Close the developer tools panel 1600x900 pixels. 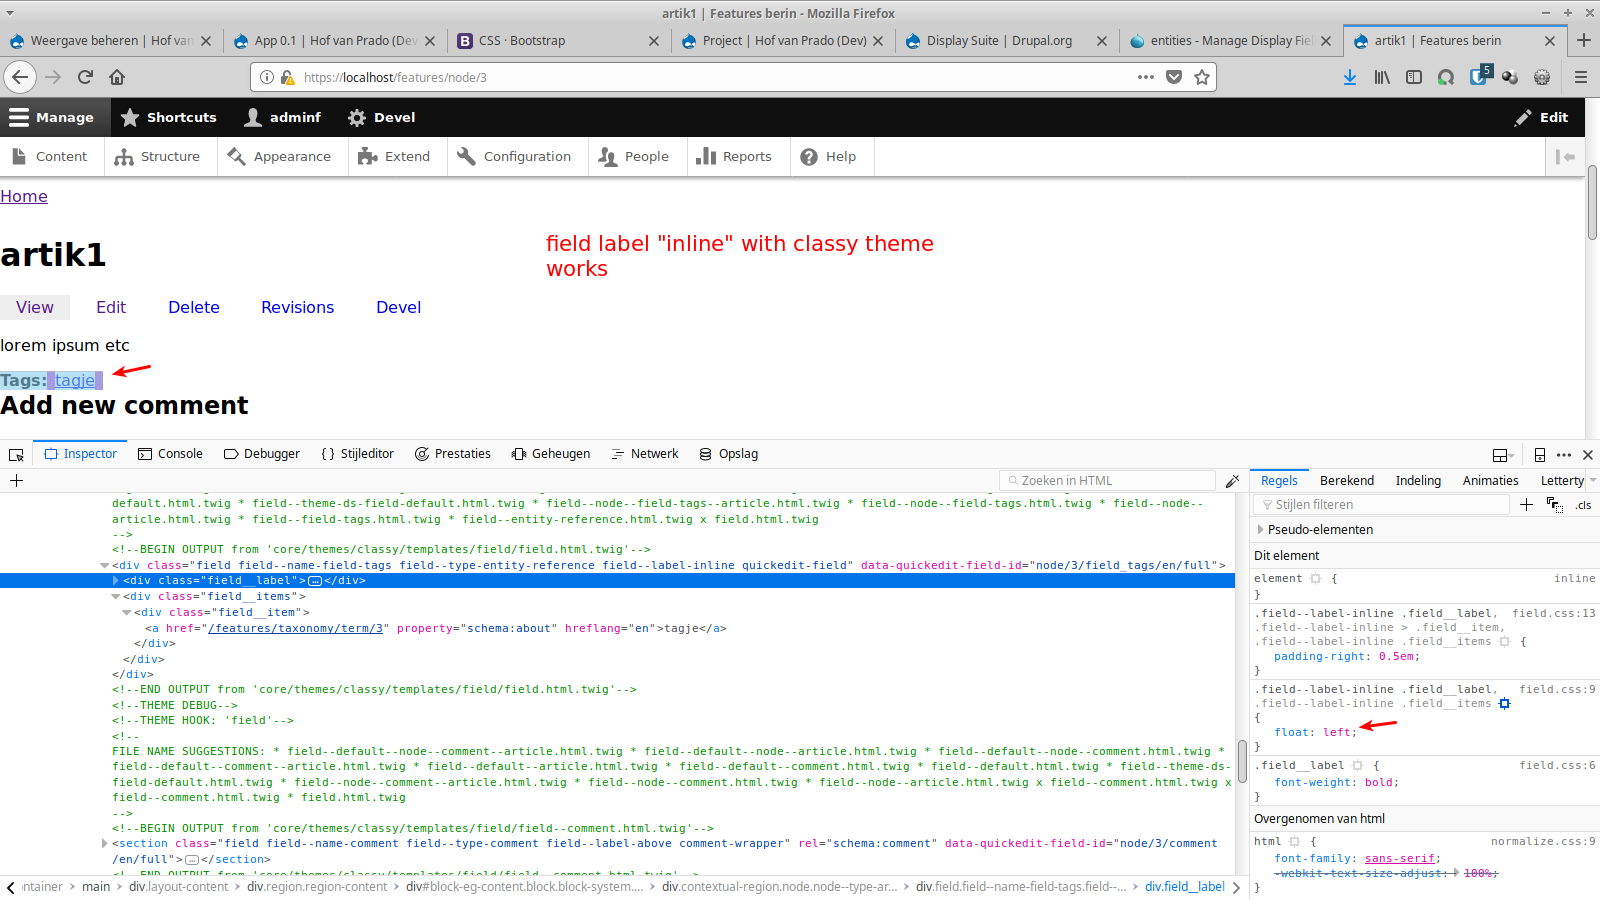(1588, 454)
